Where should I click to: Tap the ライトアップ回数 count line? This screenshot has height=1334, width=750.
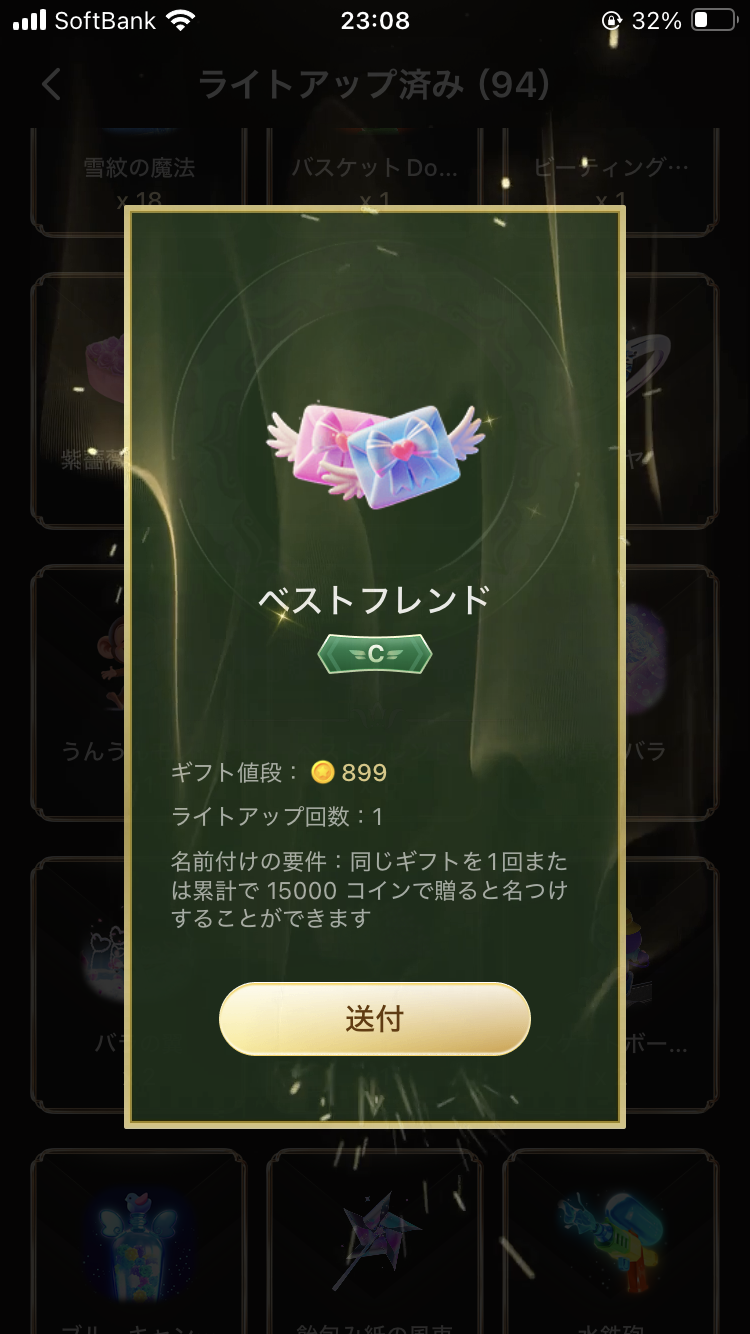pyautogui.click(x=277, y=817)
